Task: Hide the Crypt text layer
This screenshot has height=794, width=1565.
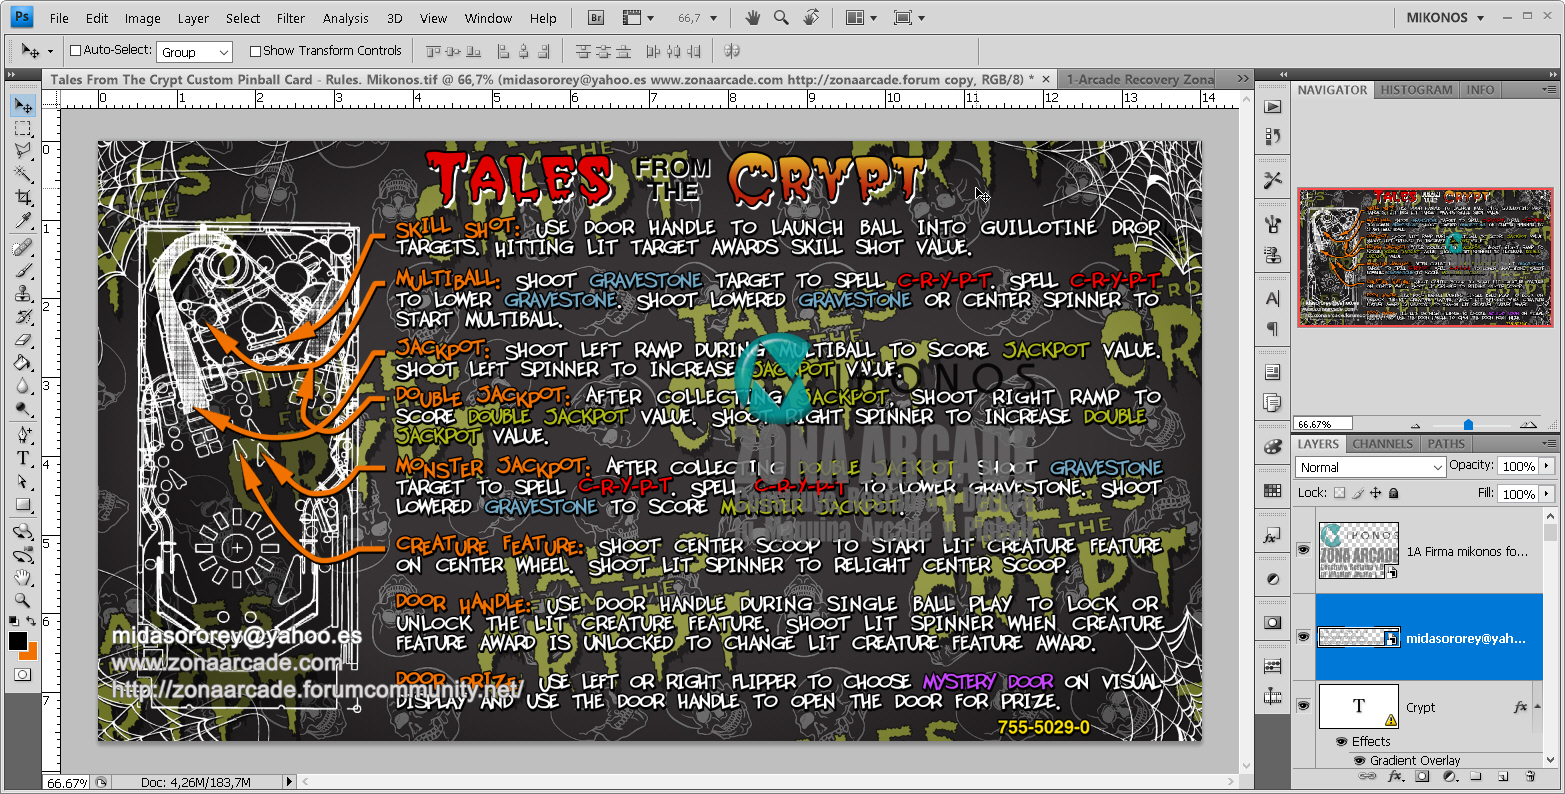Action: 1303,706
